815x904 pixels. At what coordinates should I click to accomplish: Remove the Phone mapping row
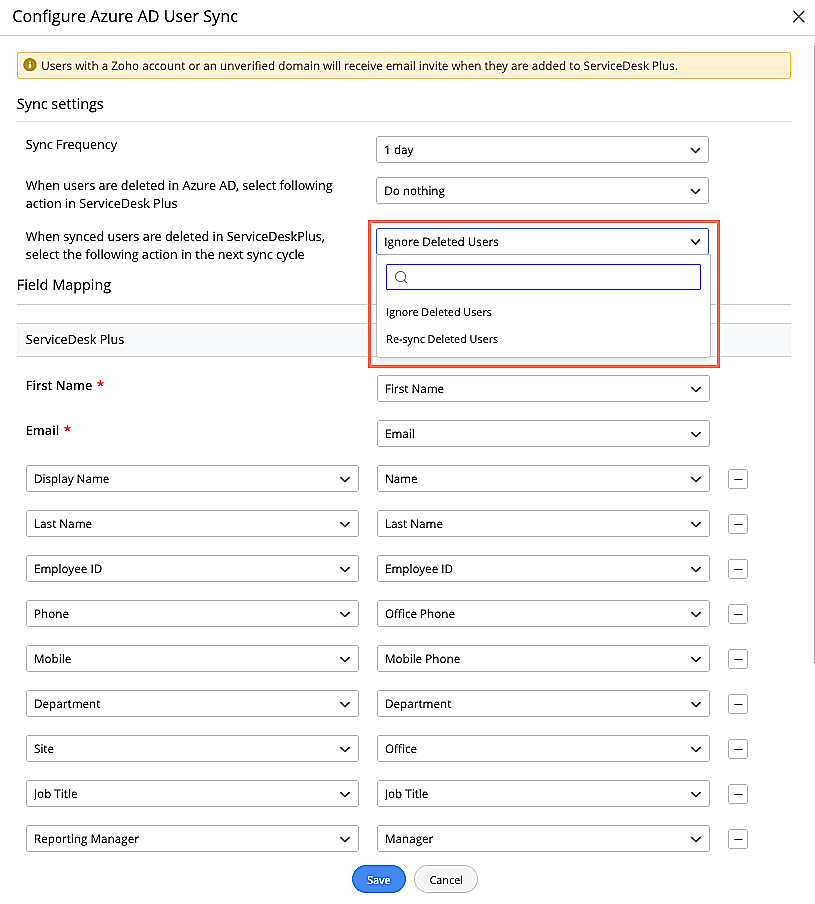tap(738, 614)
